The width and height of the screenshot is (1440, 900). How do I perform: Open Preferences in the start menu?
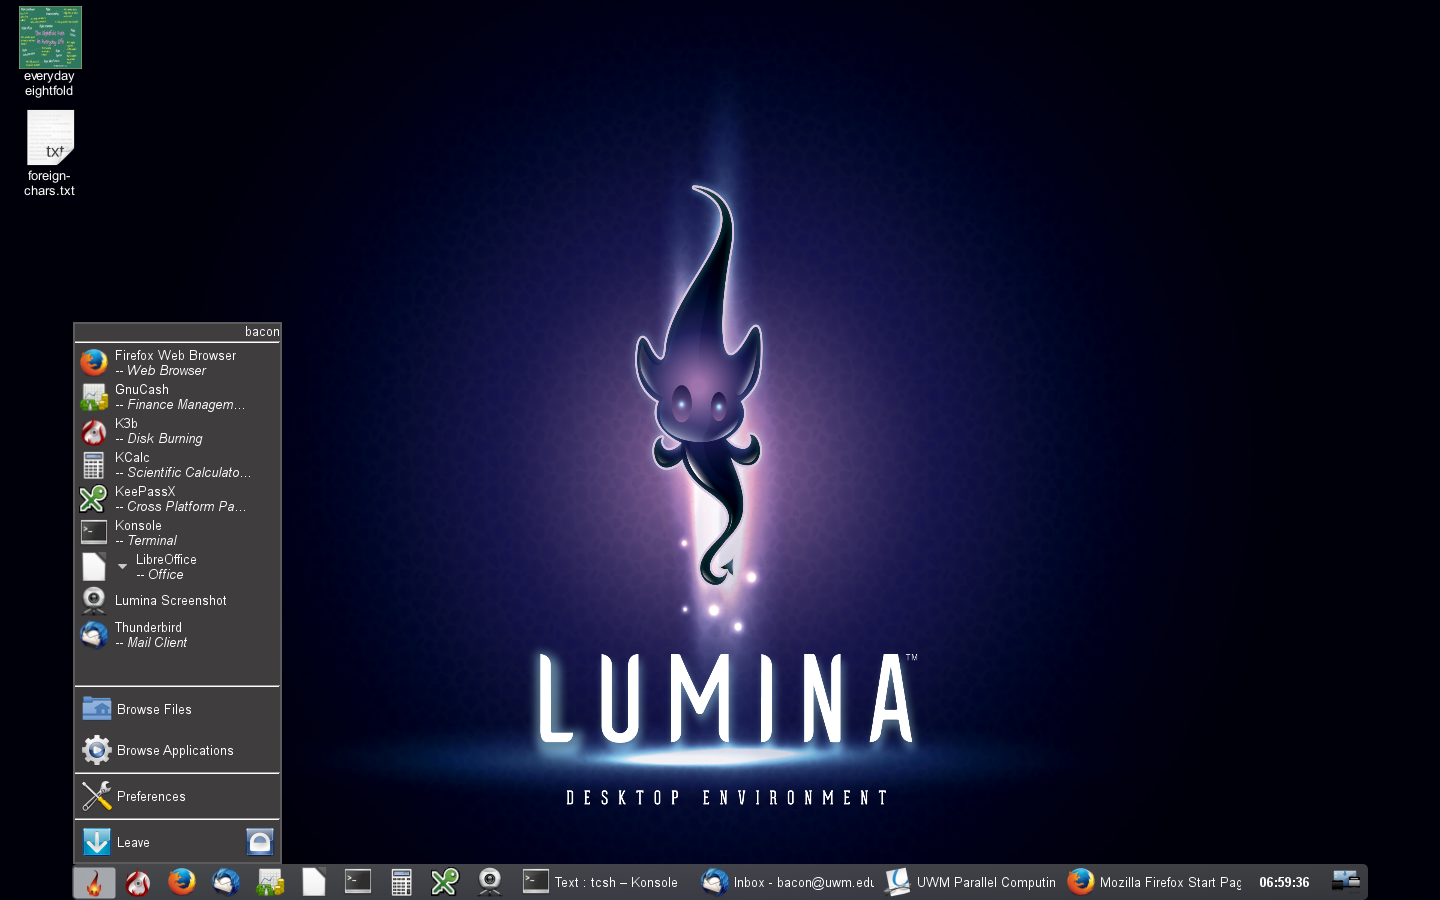[177, 796]
